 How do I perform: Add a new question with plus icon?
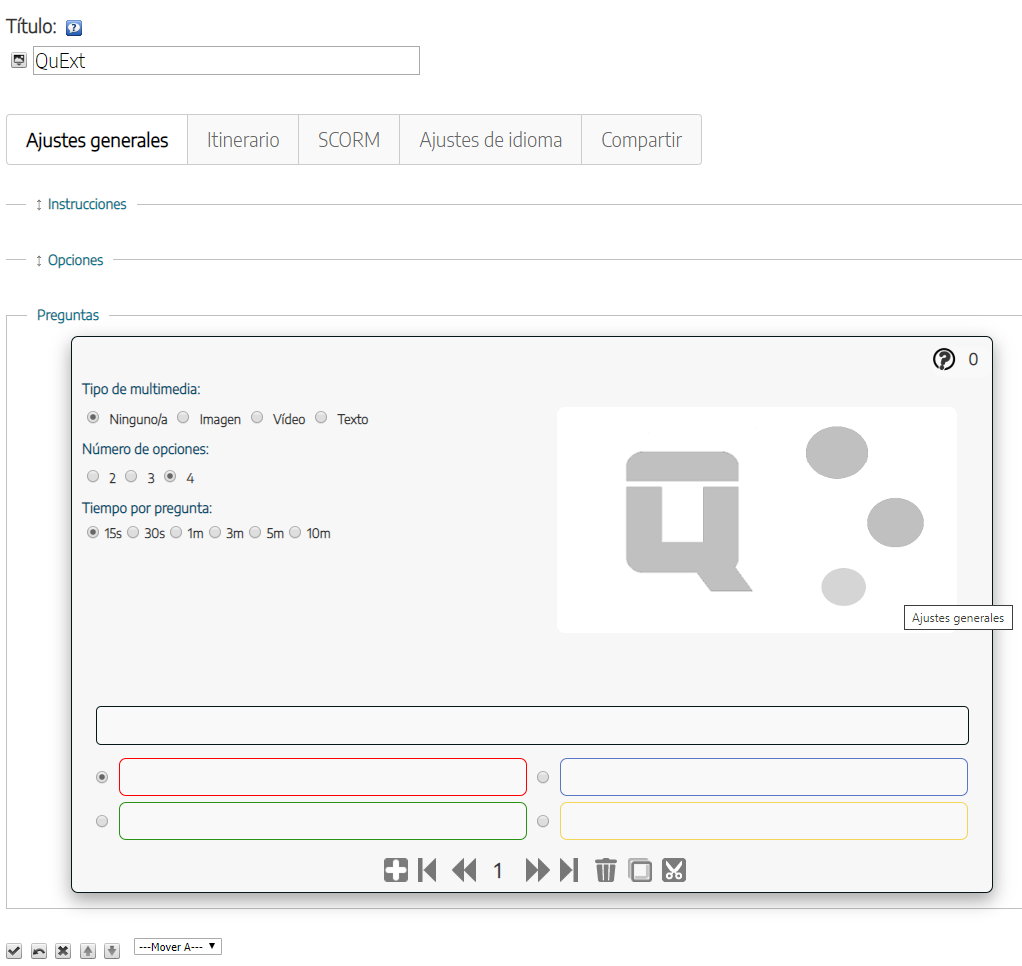point(396,870)
